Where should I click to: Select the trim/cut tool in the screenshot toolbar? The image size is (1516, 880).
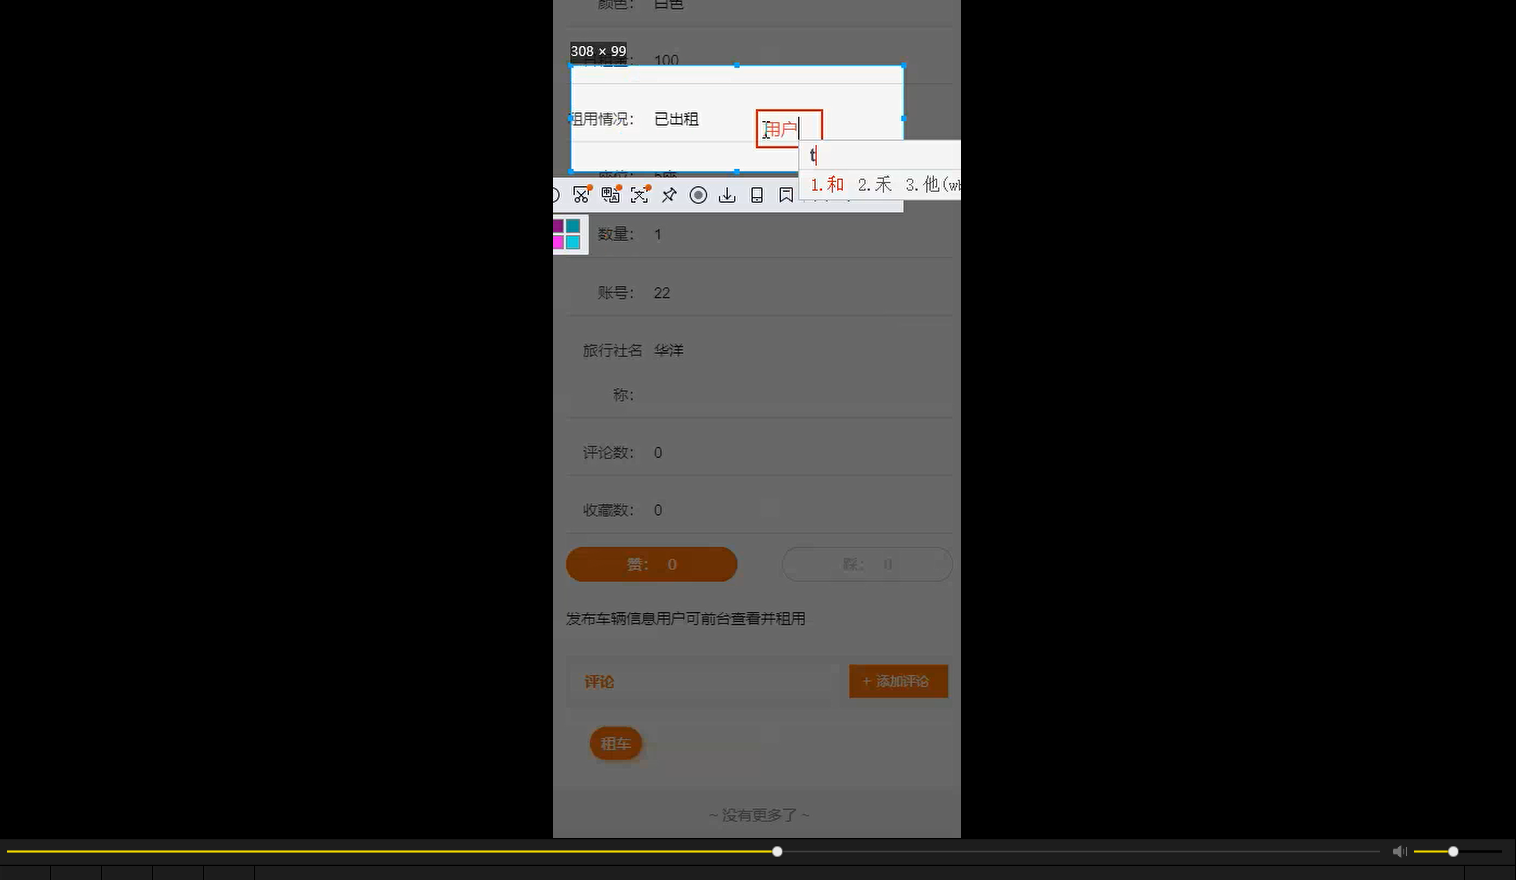click(x=581, y=195)
